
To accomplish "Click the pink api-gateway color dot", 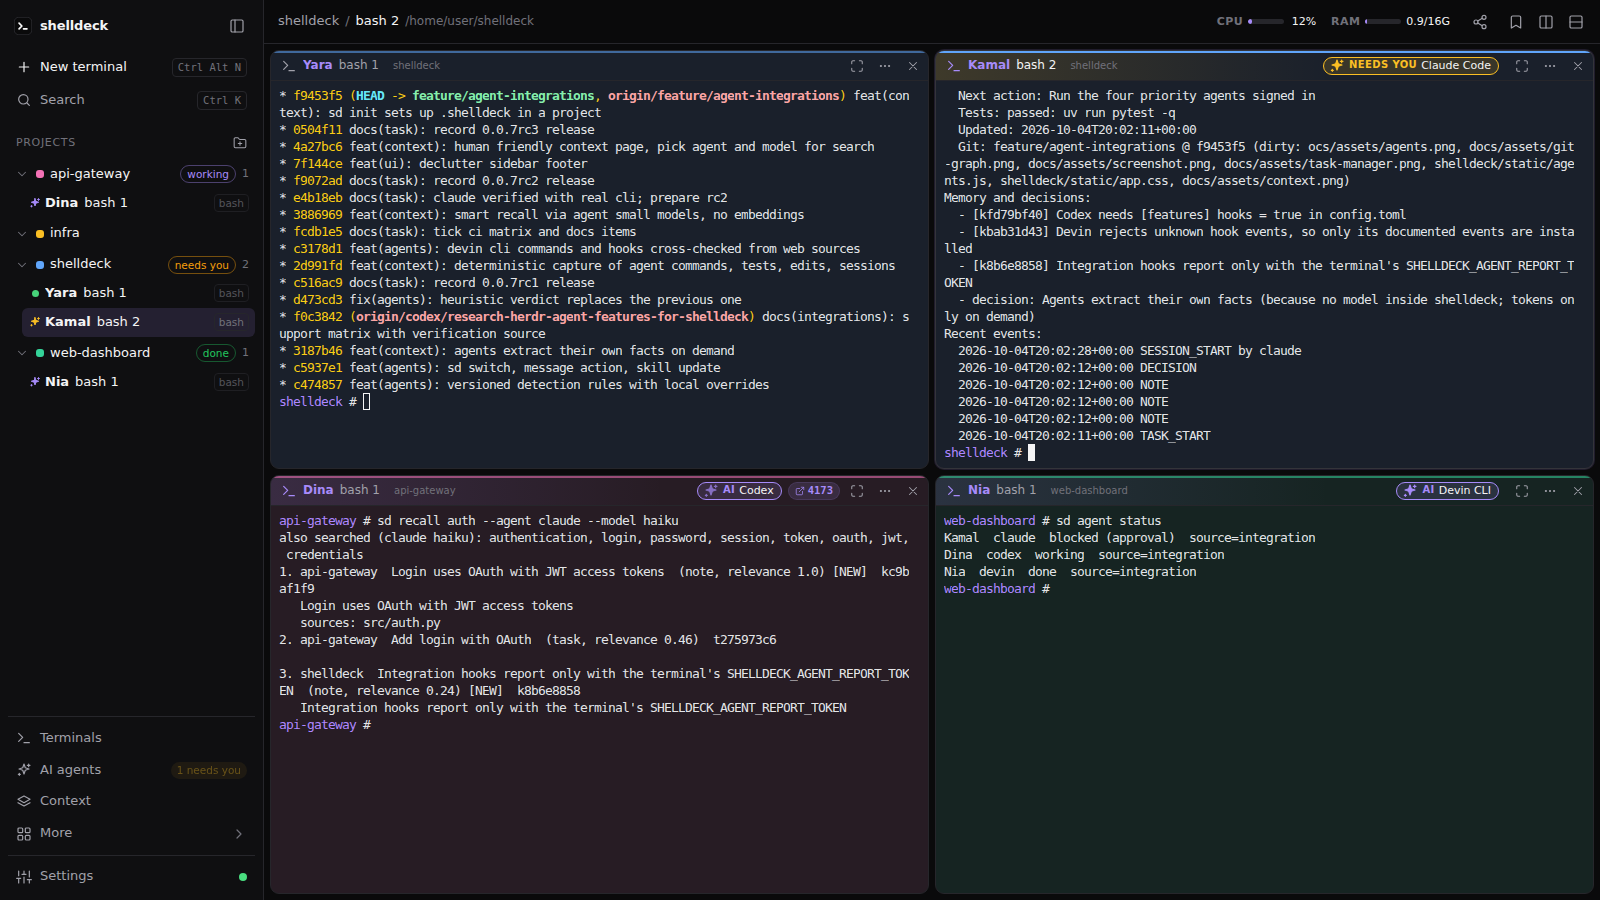I will 40,174.
